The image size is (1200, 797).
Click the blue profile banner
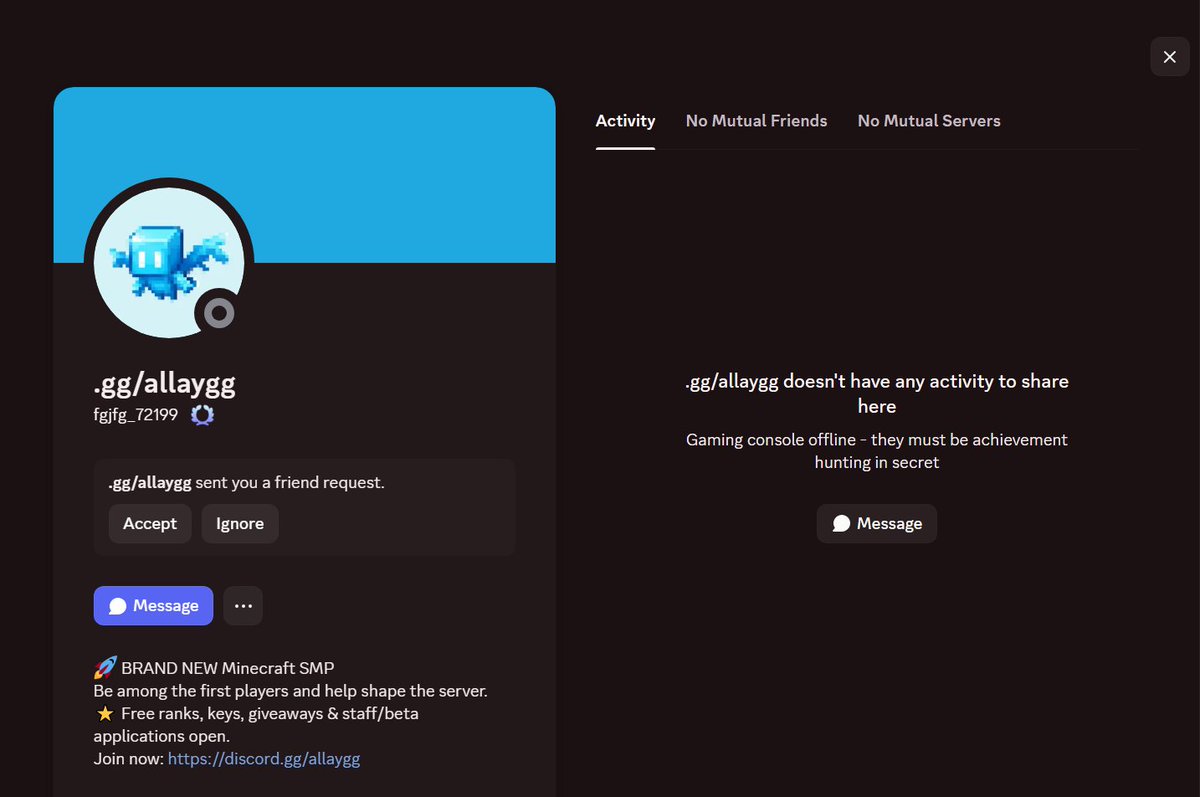305,175
